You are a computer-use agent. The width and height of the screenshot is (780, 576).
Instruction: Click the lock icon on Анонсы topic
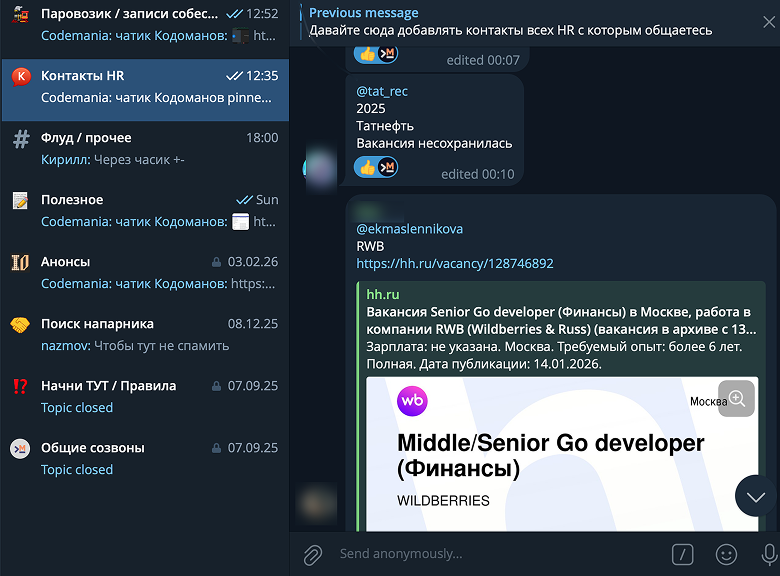click(216, 262)
